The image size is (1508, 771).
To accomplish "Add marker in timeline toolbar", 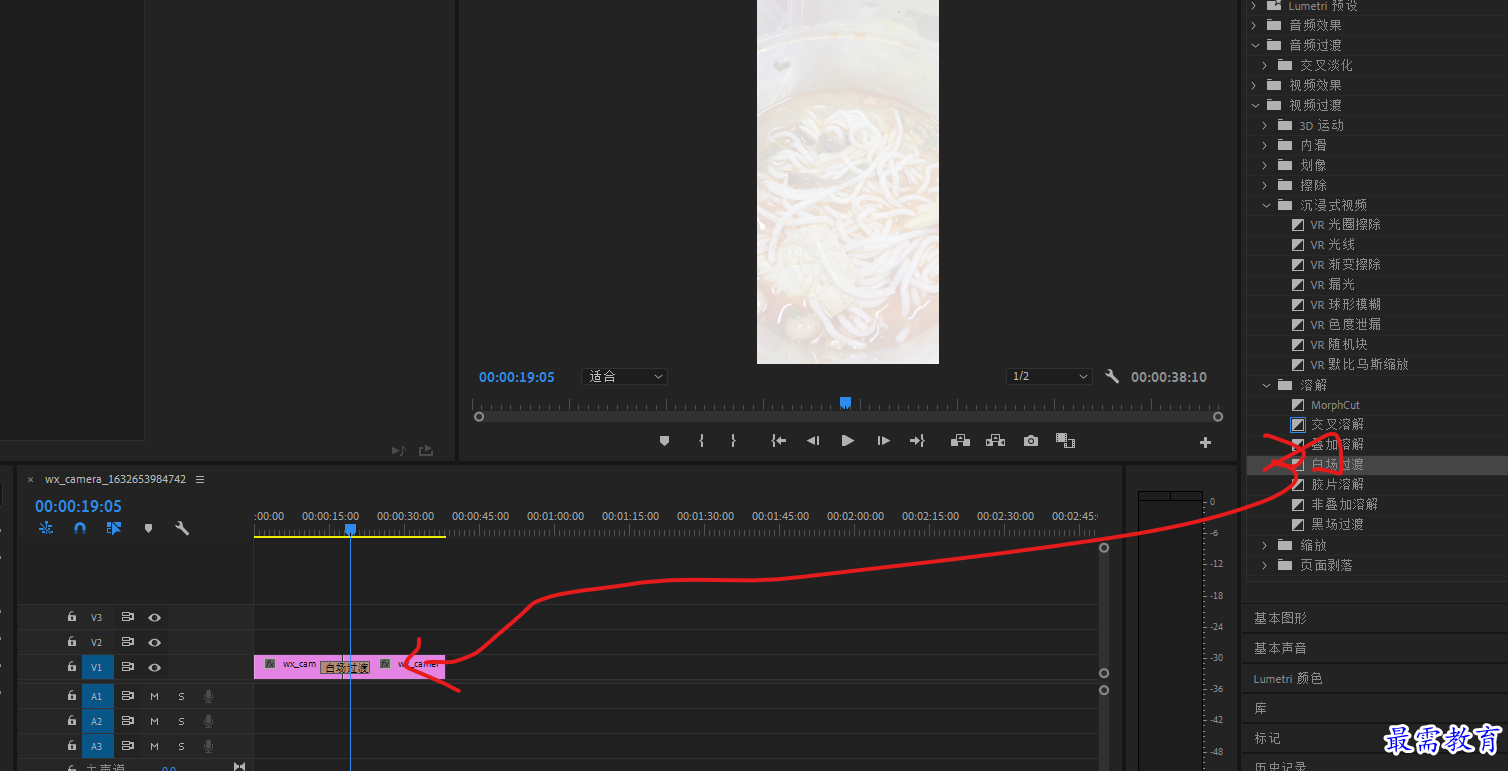I will tap(148, 528).
